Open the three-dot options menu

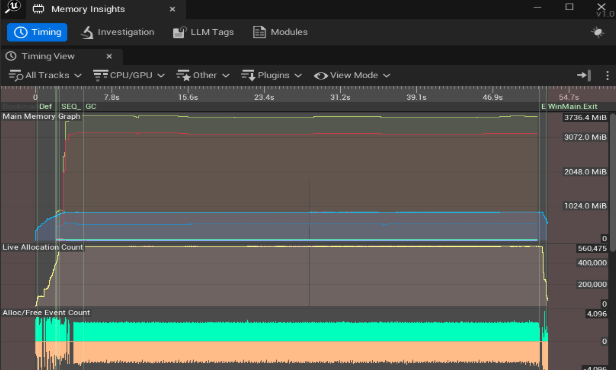coord(607,75)
